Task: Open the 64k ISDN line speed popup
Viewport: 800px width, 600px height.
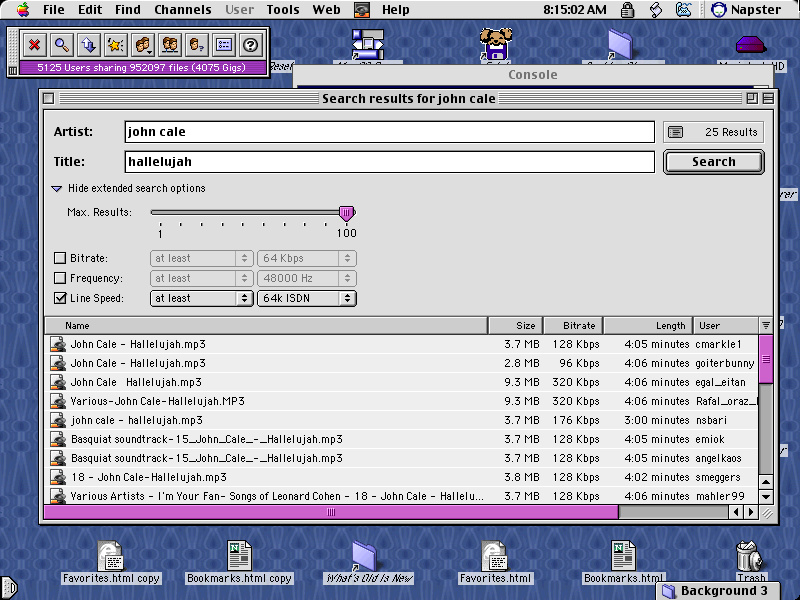Action: (307, 298)
